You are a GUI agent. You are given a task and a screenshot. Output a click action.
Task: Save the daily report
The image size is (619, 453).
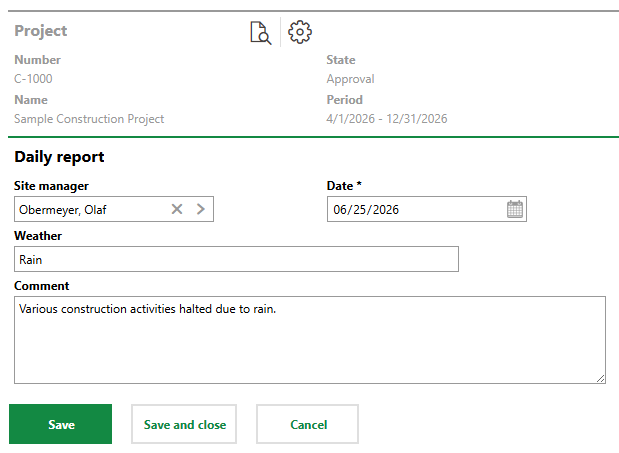(60, 424)
